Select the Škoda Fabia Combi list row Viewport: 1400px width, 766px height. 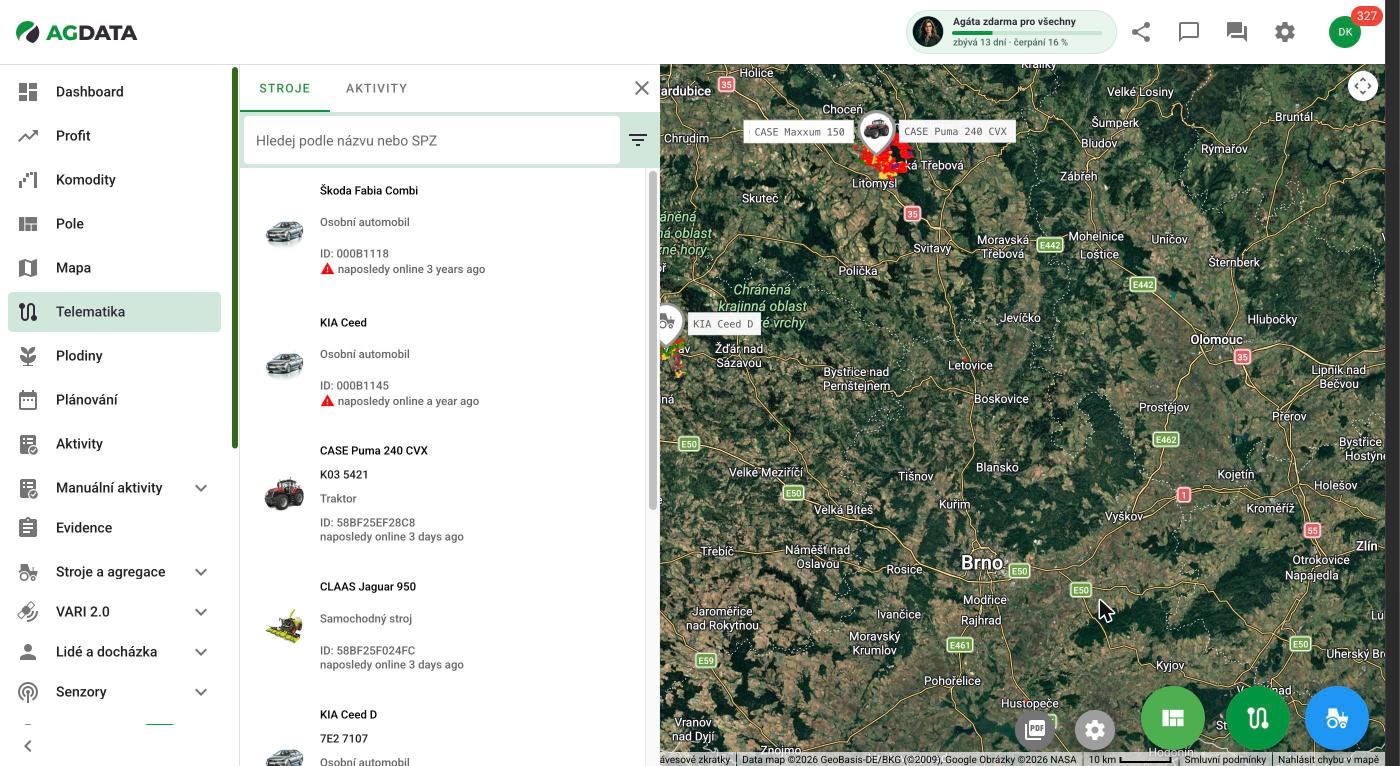tap(444, 230)
